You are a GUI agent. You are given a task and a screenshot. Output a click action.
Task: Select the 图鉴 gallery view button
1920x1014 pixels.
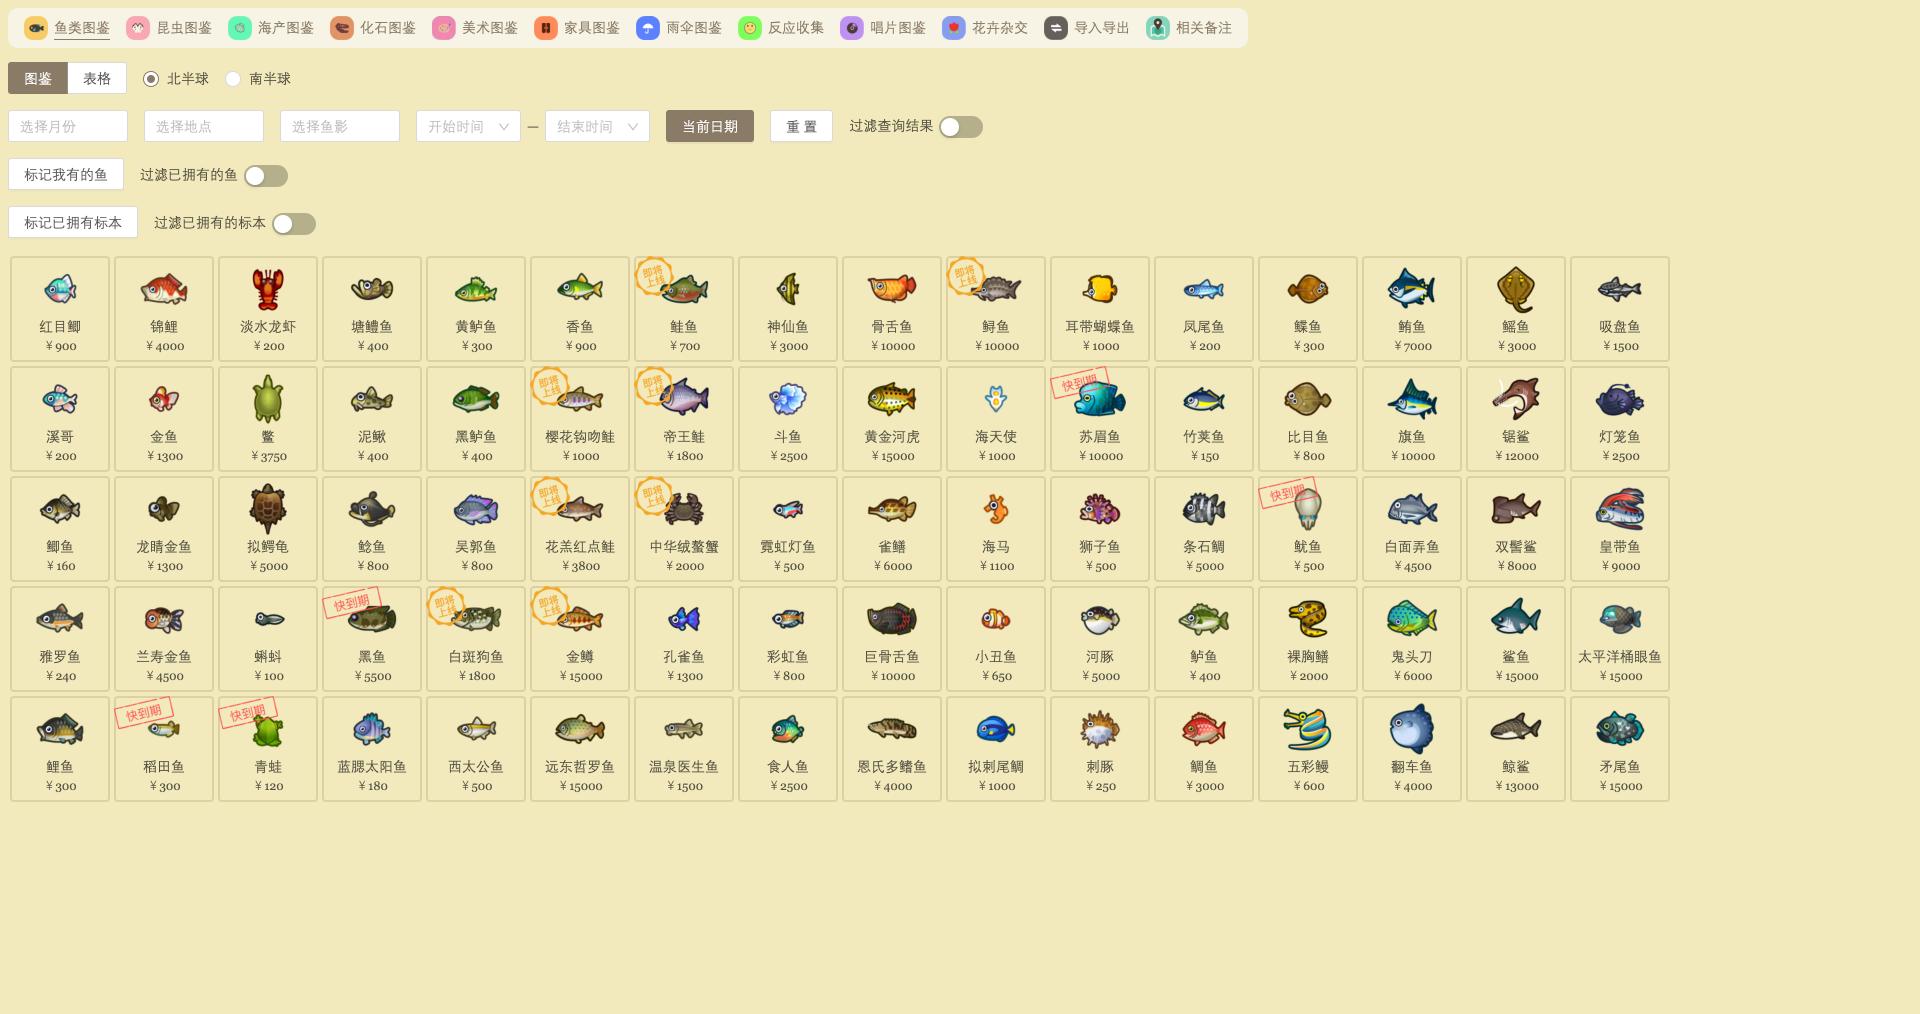click(38, 78)
